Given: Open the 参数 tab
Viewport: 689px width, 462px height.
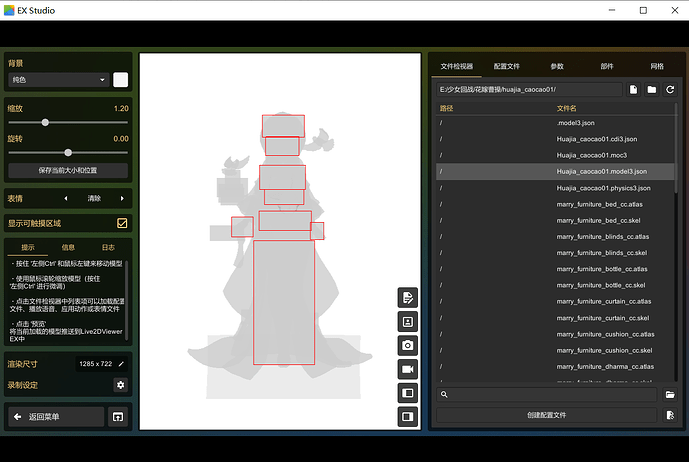Looking at the screenshot, I should click(557, 66).
